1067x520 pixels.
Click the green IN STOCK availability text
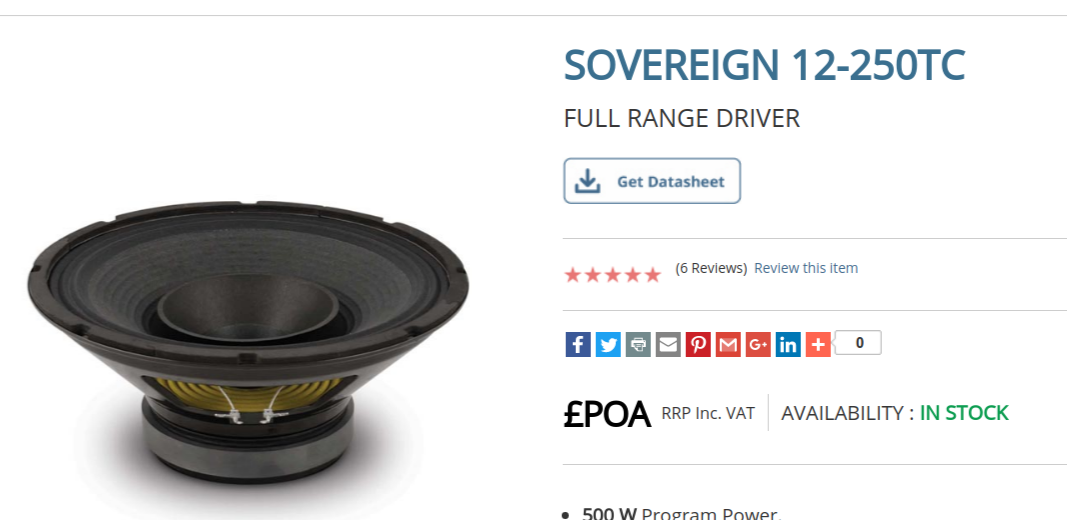tap(964, 413)
